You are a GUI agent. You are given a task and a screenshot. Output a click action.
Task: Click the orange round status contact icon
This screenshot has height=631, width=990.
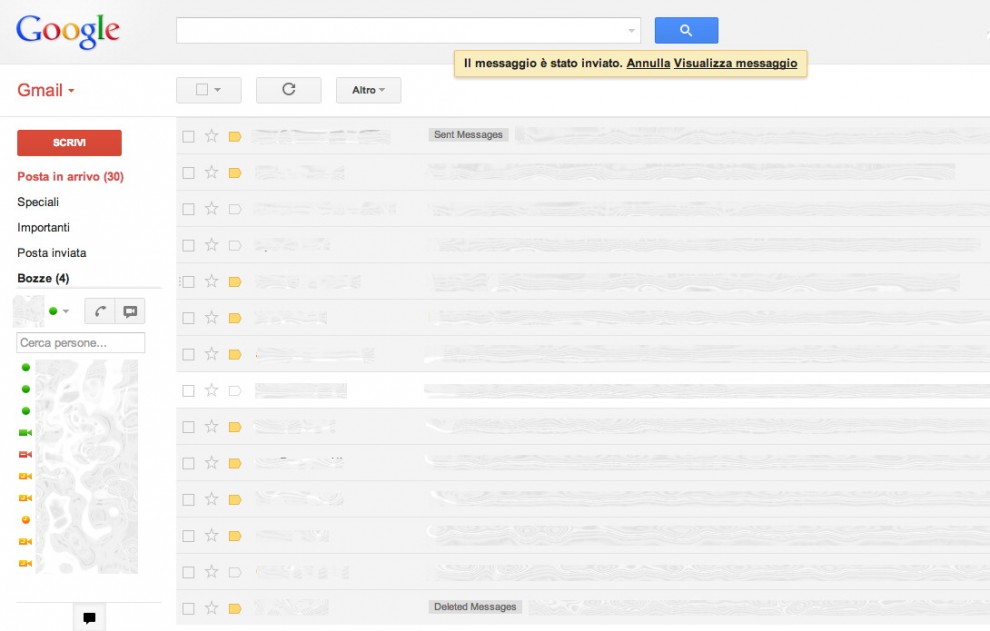click(26, 520)
